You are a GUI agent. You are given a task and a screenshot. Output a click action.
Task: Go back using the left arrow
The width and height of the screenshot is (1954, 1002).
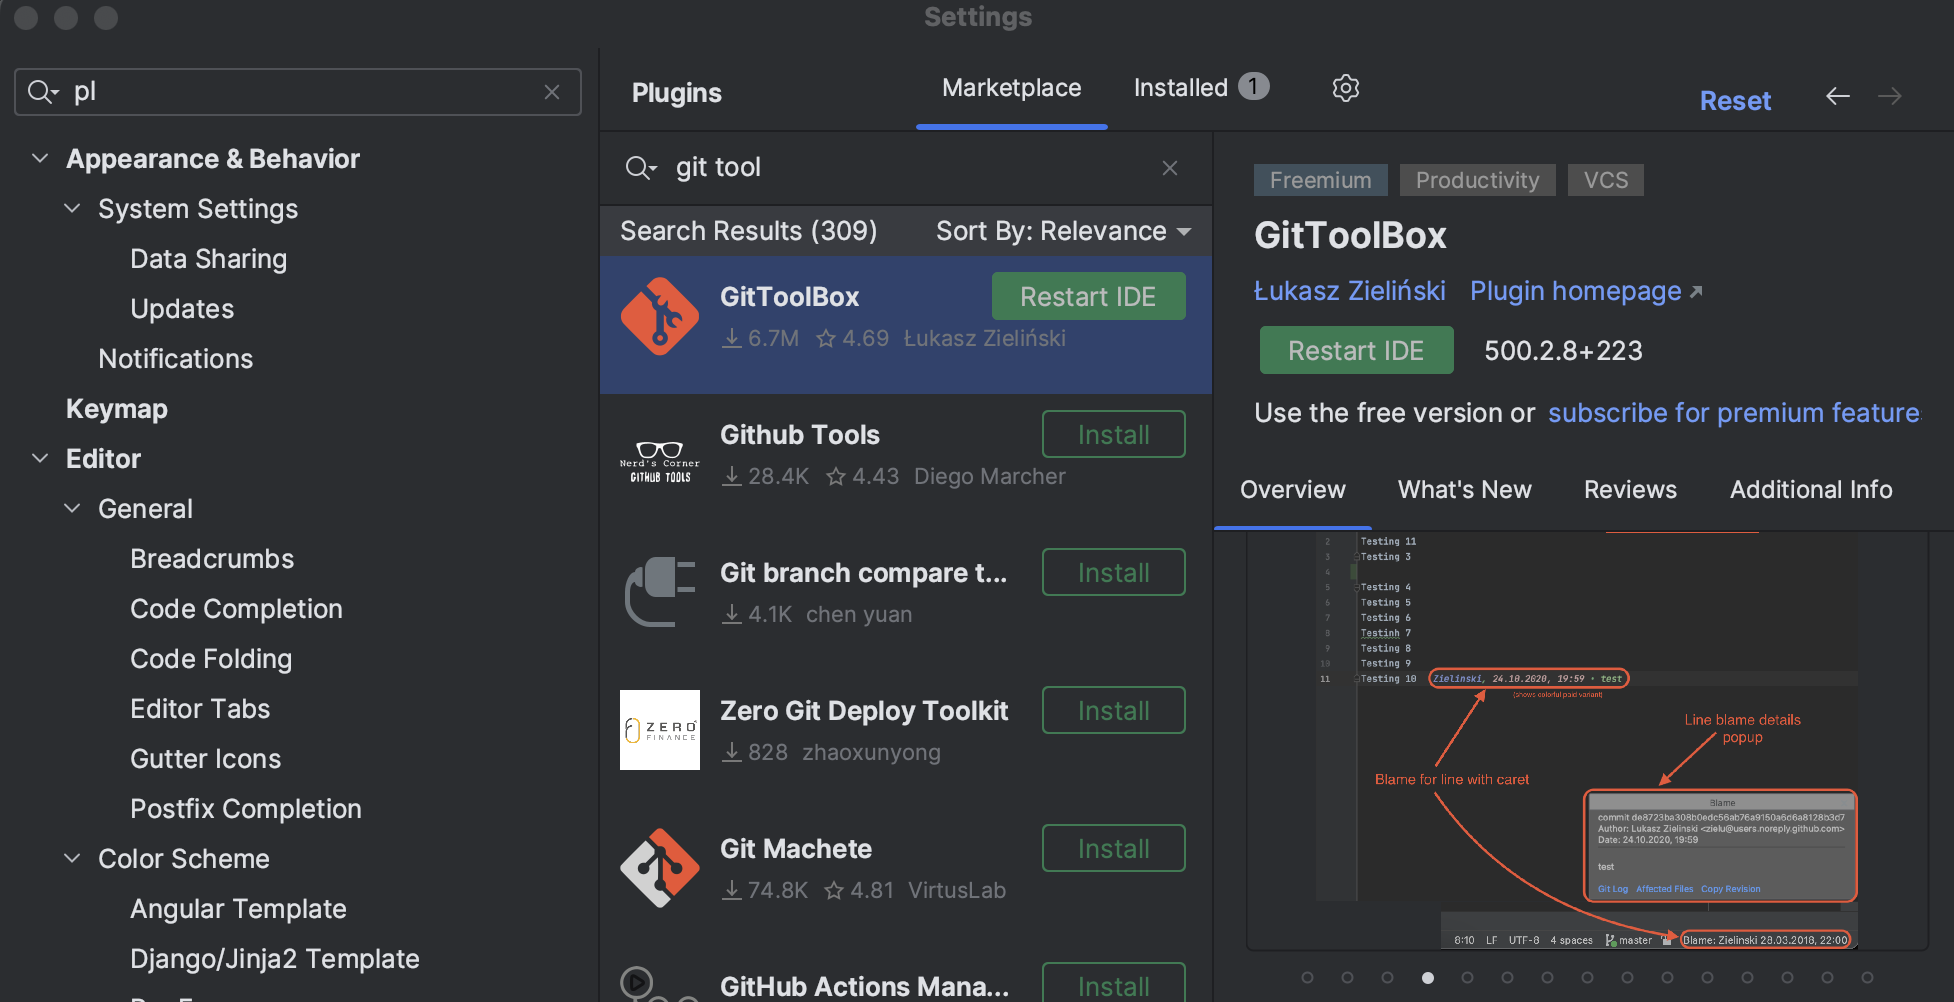point(1838,96)
